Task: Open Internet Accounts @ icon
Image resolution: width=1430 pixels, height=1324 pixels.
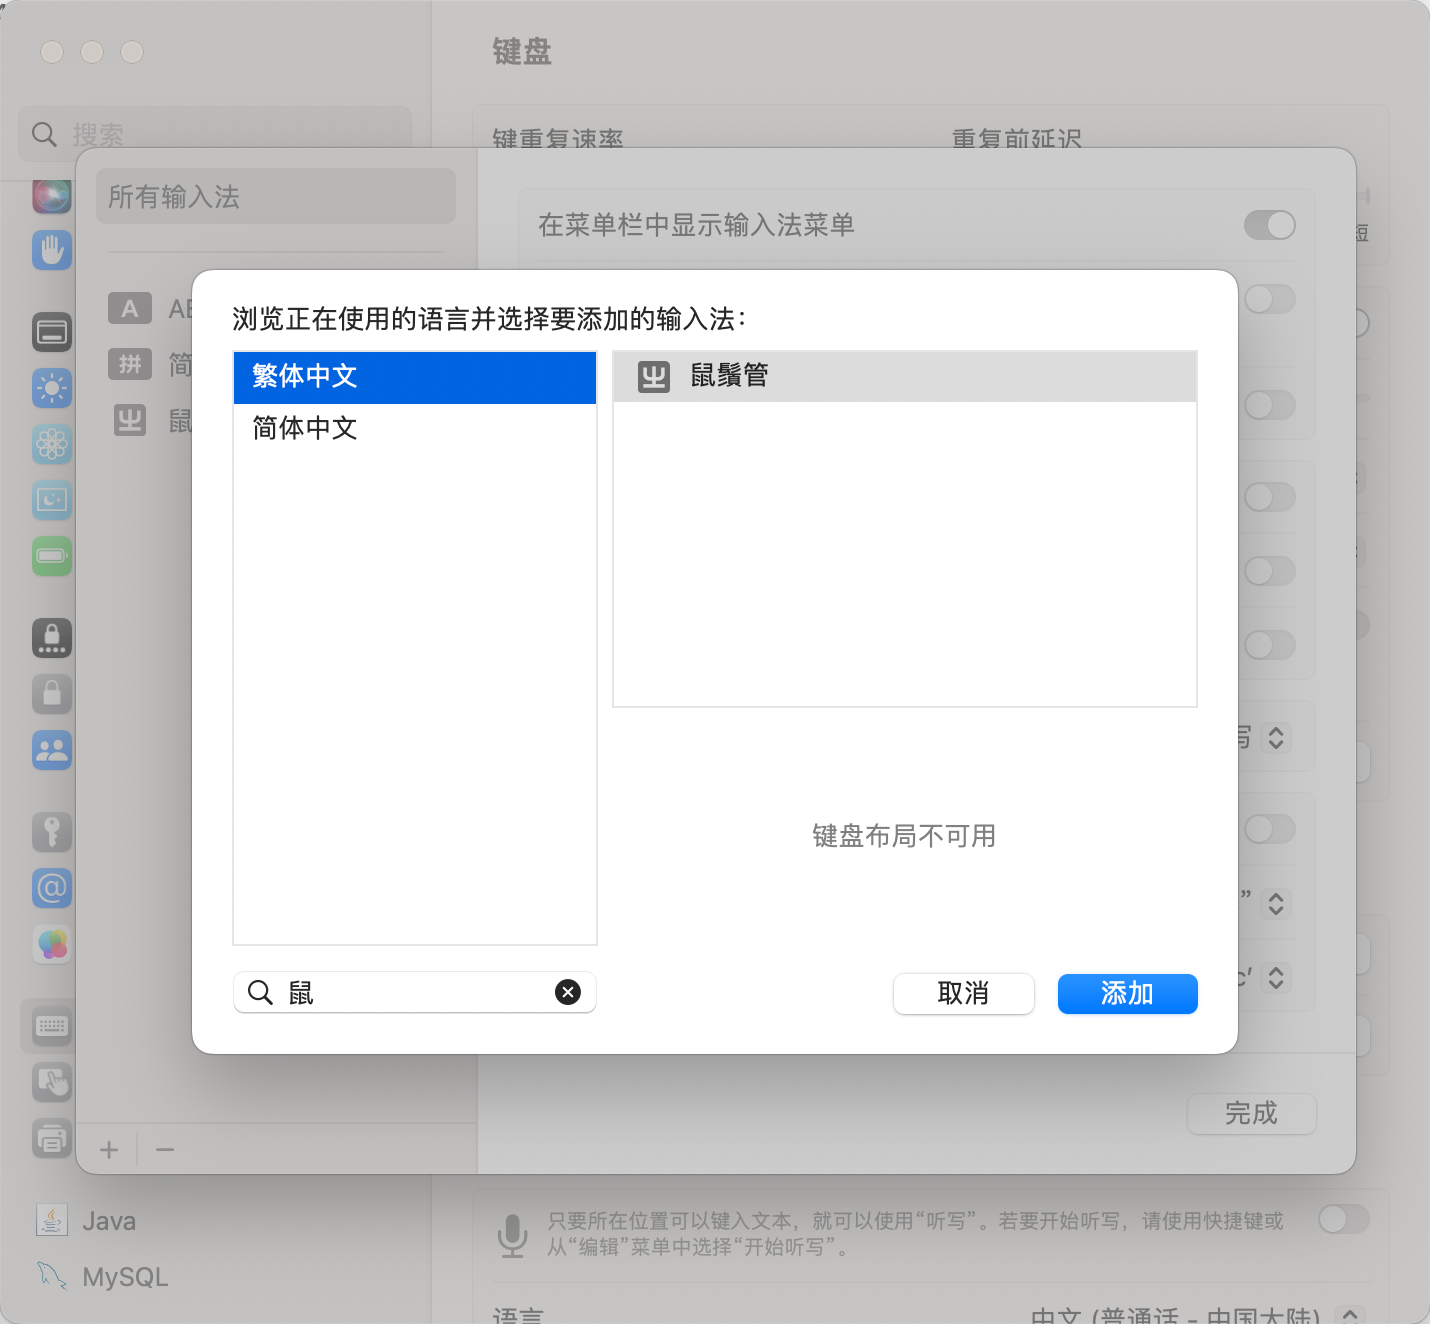Action: click(52, 887)
